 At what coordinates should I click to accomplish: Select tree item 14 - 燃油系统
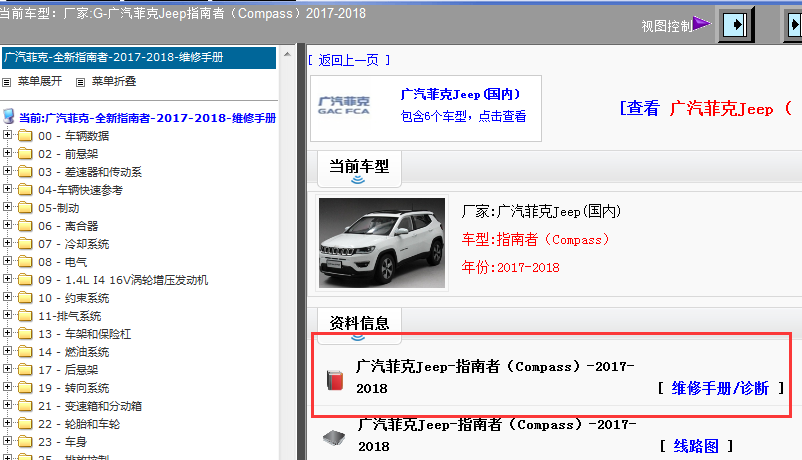point(74,352)
